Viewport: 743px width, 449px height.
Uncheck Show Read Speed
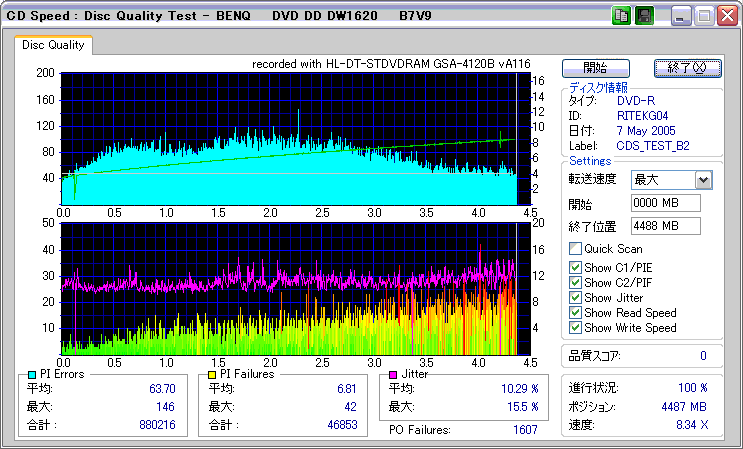[575, 313]
